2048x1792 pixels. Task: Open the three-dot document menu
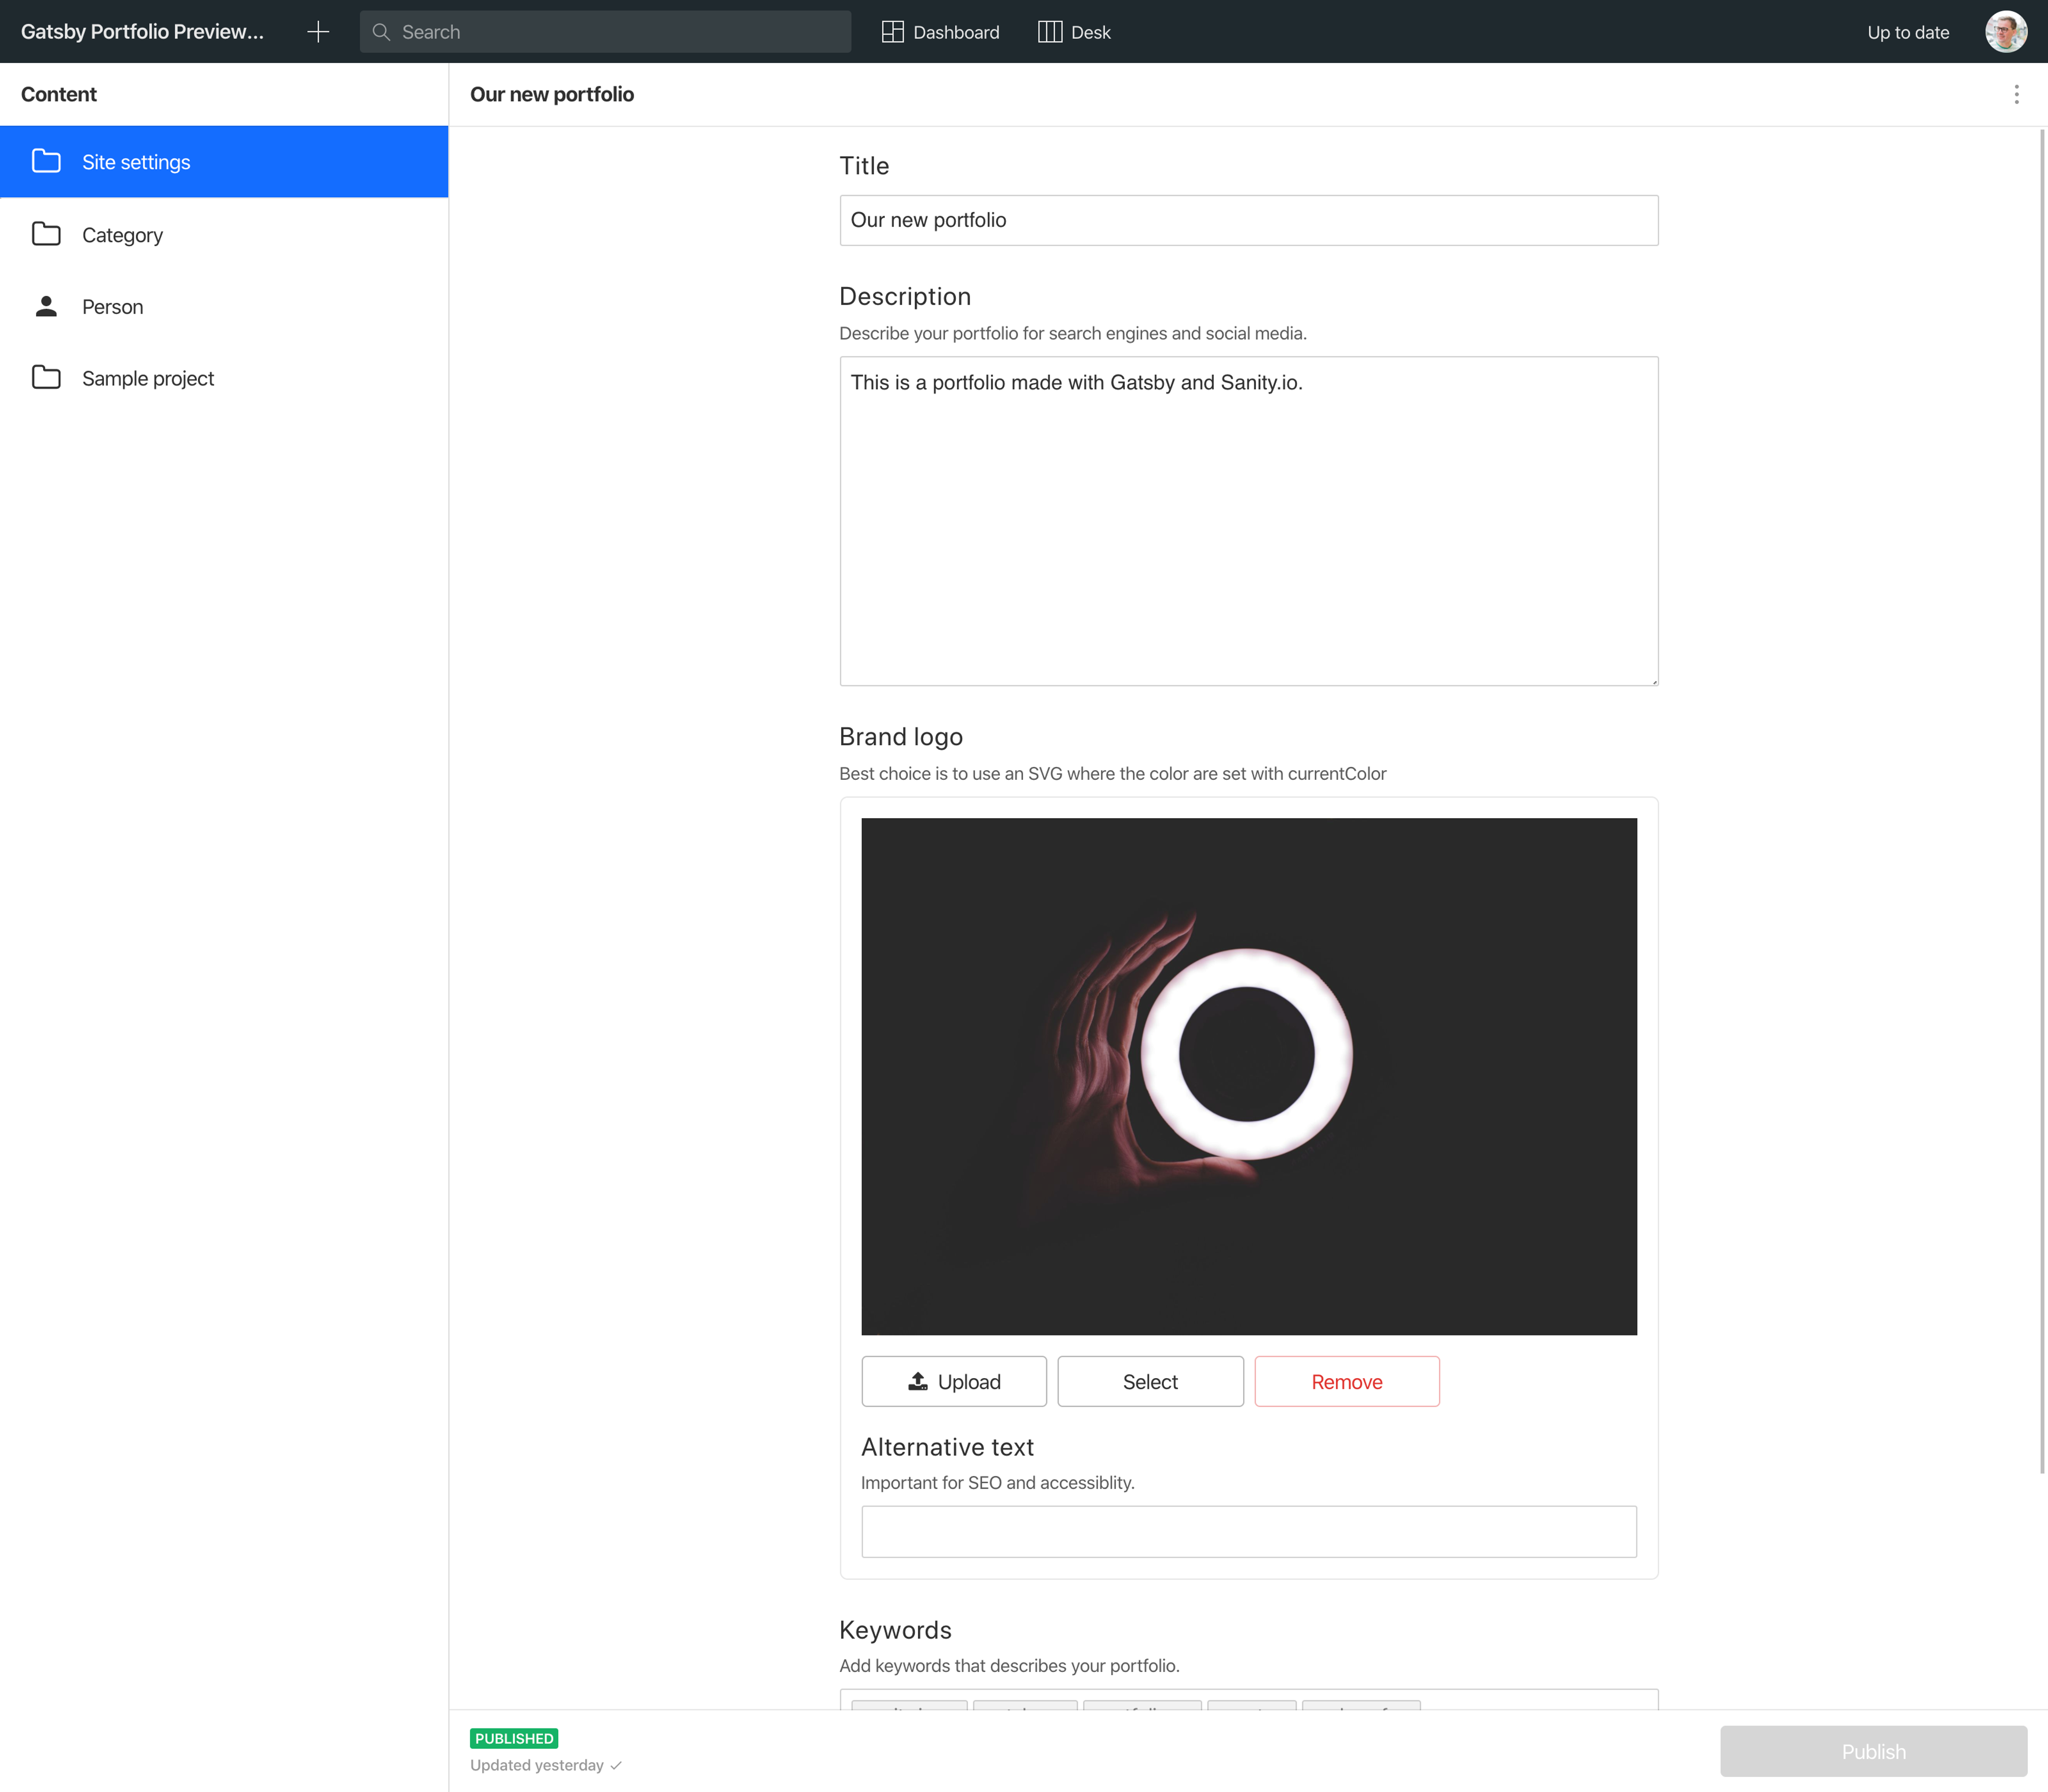click(2016, 94)
